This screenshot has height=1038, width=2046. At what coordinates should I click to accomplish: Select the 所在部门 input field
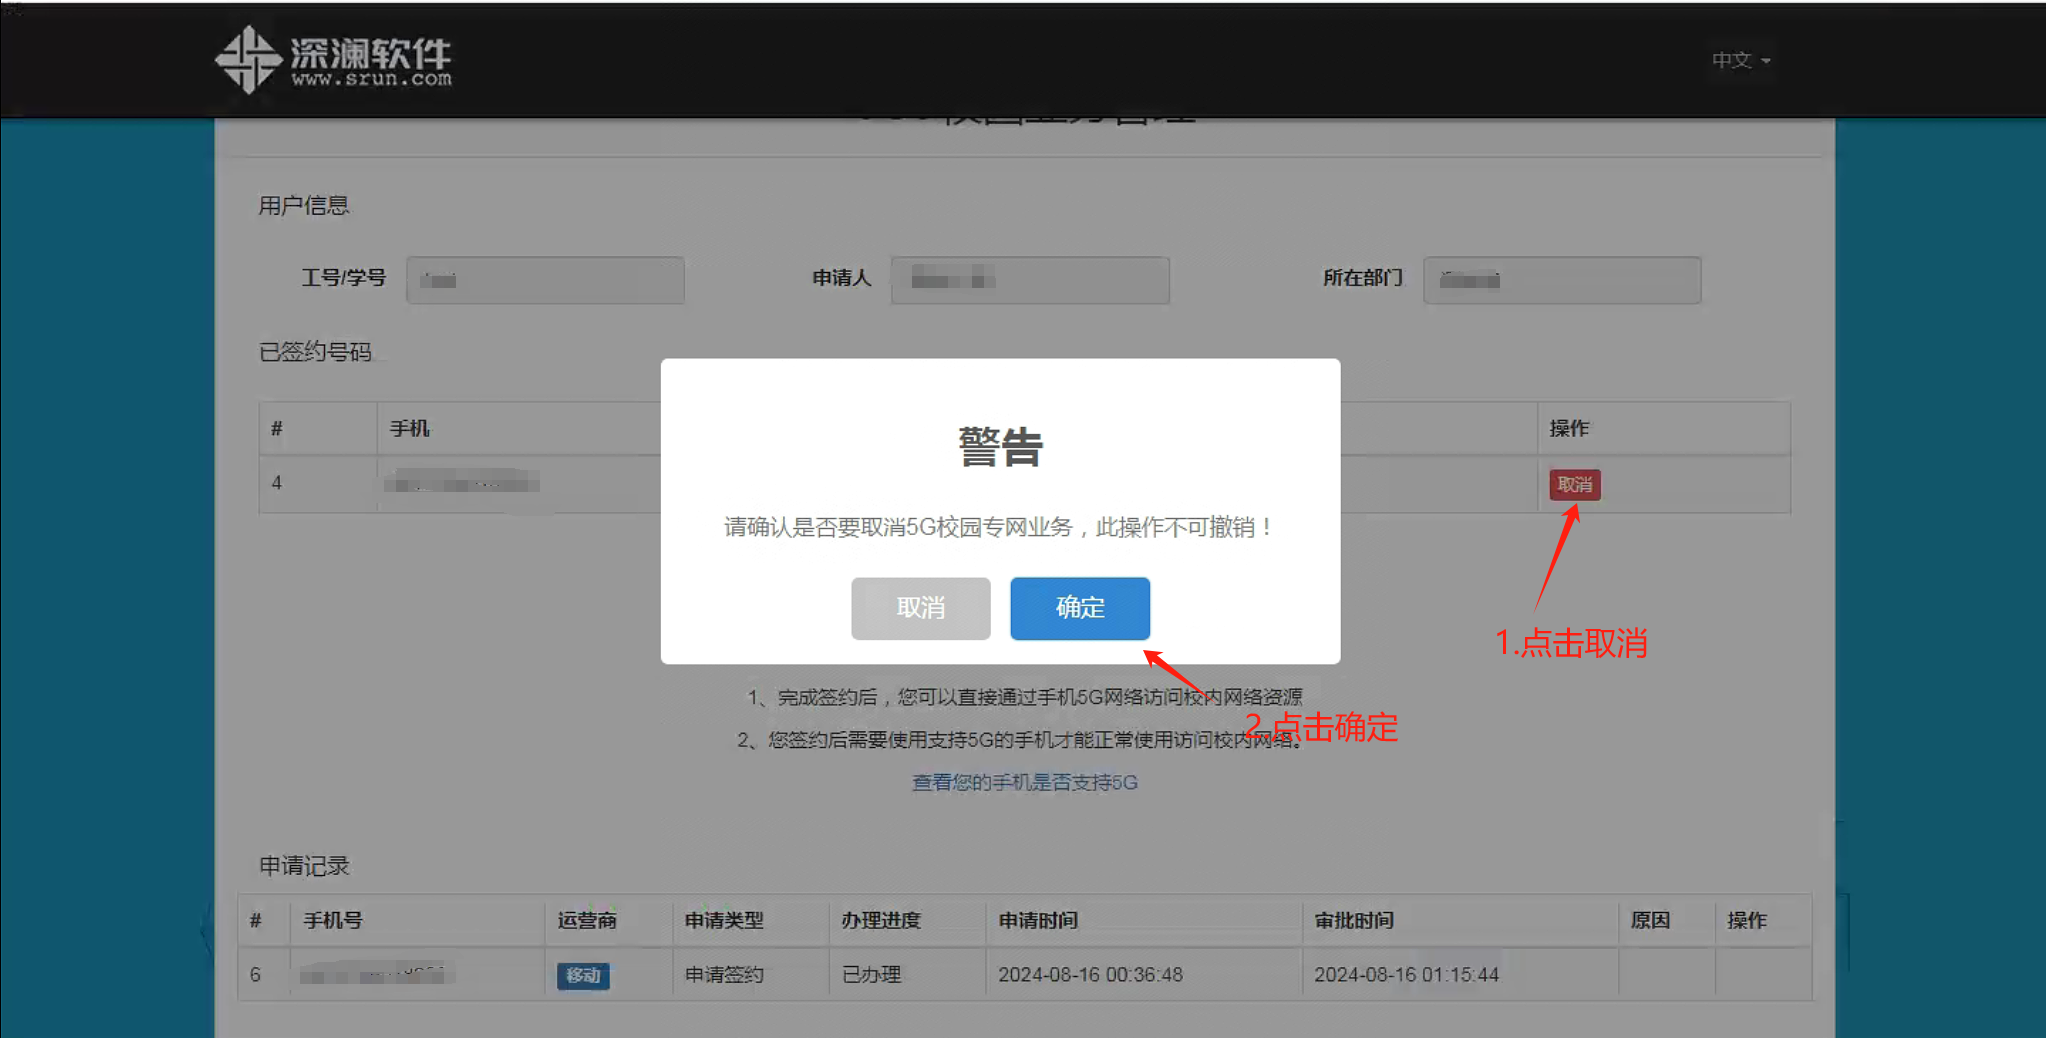click(1561, 280)
